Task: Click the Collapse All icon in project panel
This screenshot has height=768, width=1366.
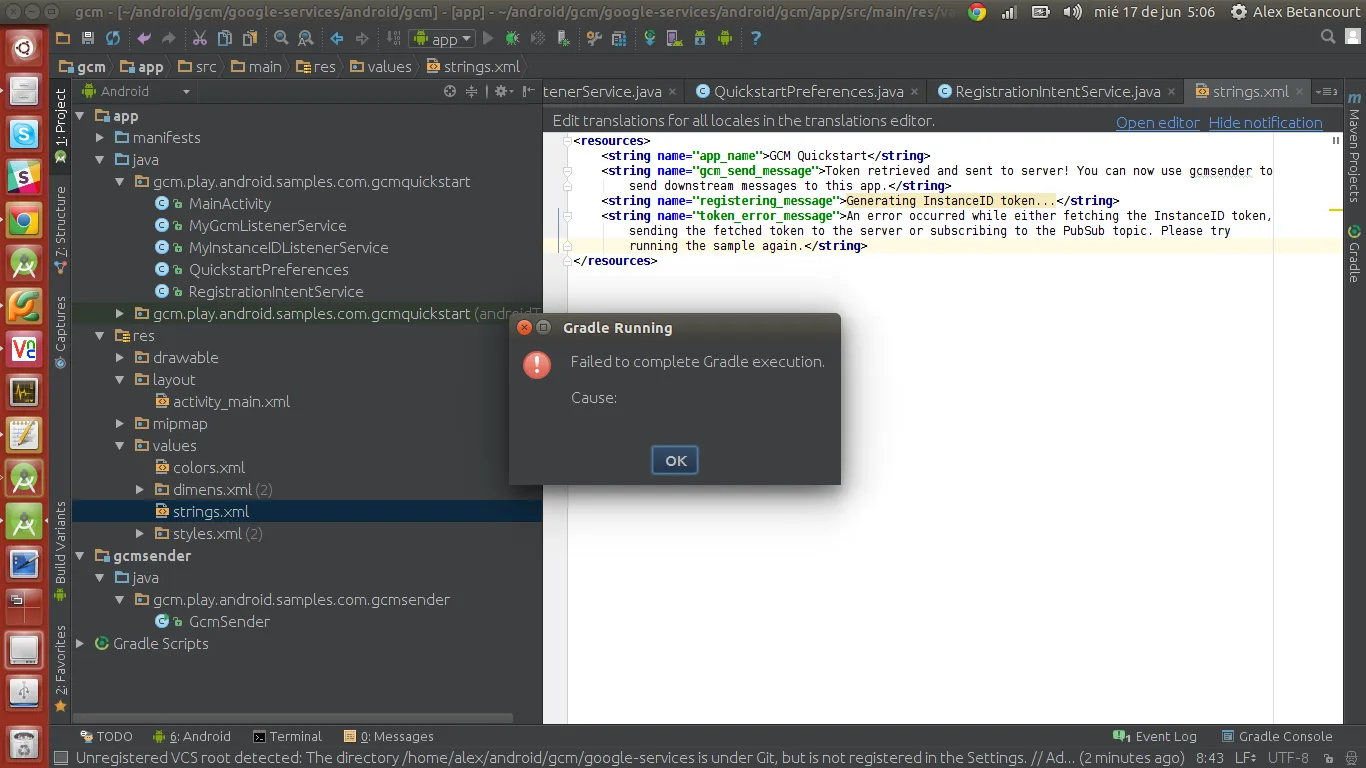Action: [x=473, y=91]
